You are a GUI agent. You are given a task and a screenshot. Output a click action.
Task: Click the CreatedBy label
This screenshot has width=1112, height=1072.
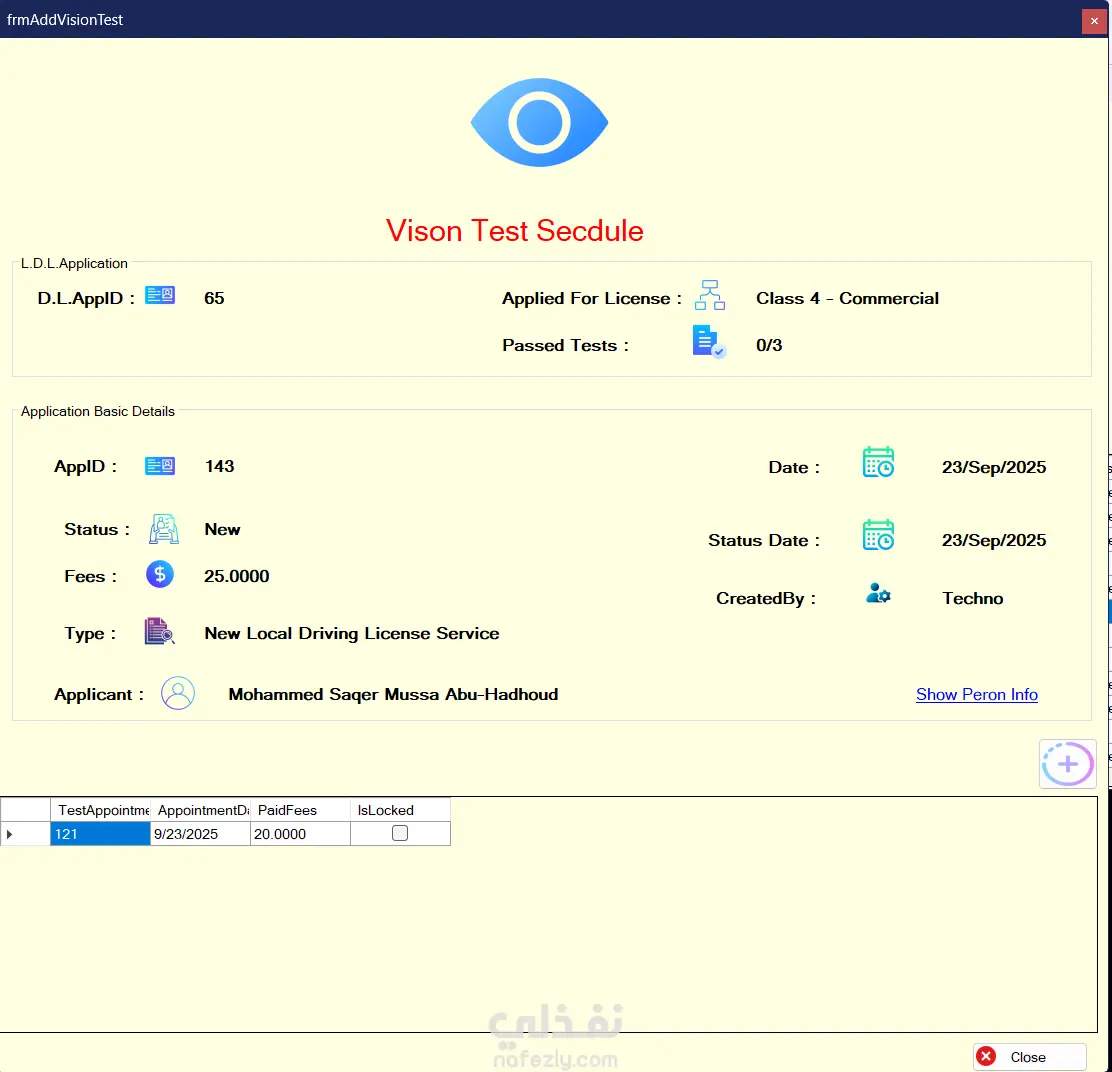click(x=766, y=598)
